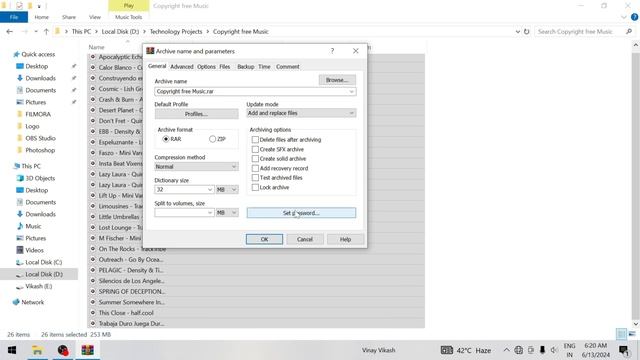The height and width of the screenshot is (360, 640).
Task: Switch to the Backup tab
Action: click(x=245, y=67)
